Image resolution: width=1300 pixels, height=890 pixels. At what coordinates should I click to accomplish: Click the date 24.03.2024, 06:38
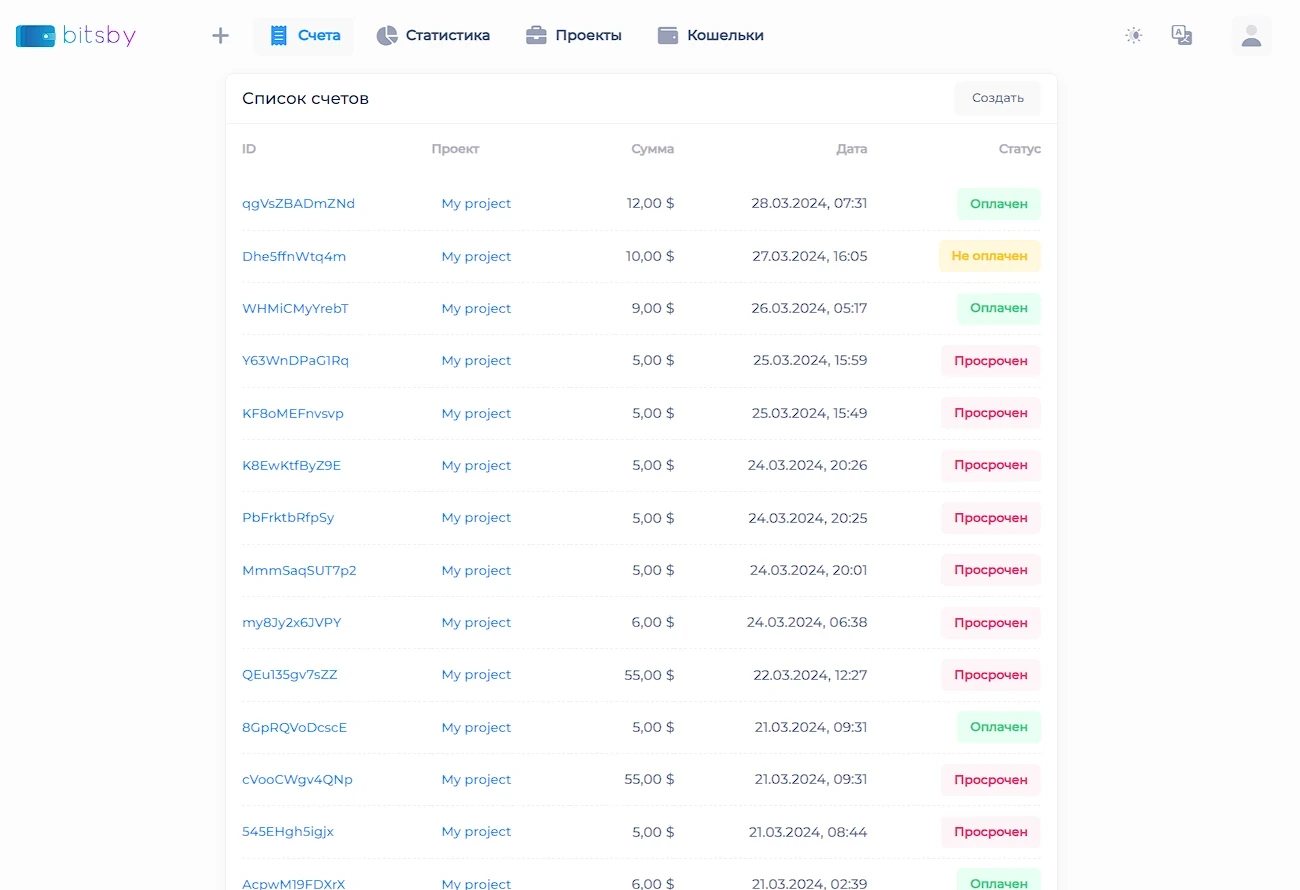click(x=807, y=622)
